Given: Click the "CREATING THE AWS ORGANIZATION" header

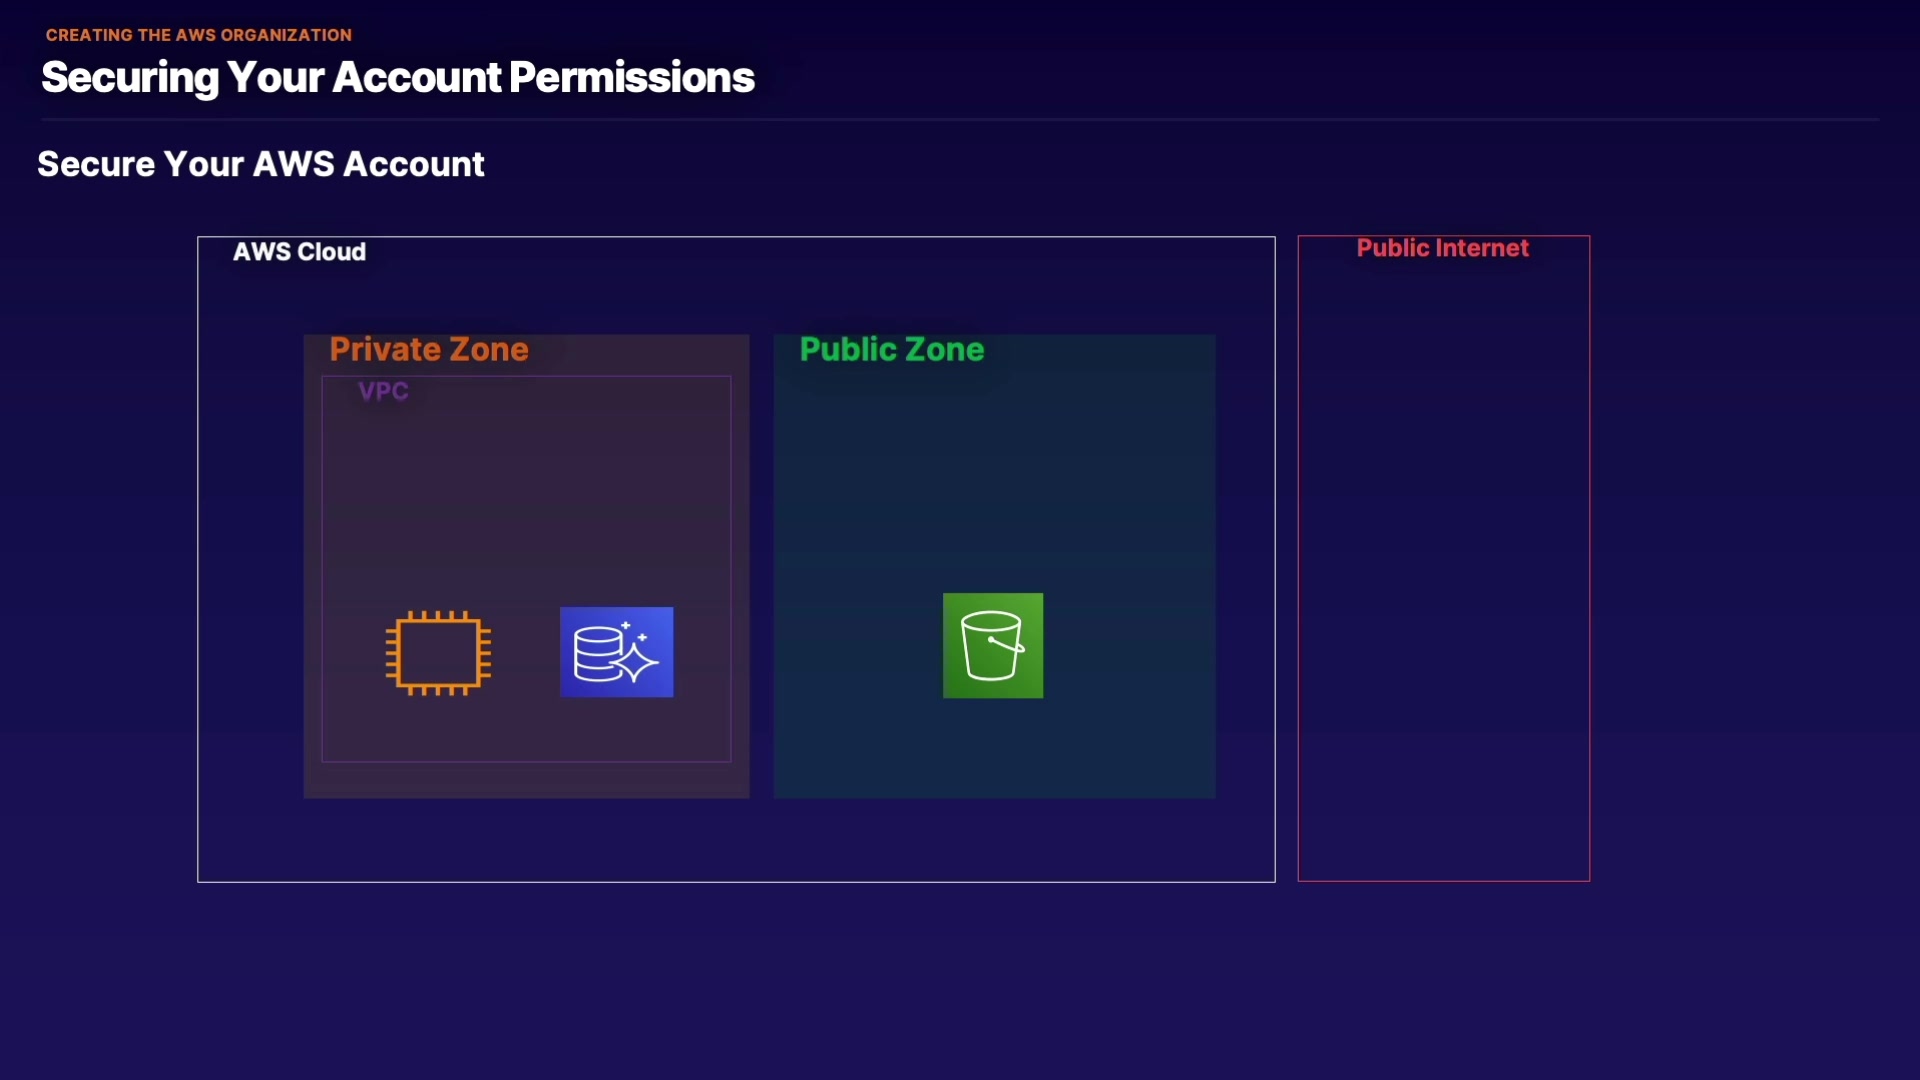Looking at the screenshot, I should (x=199, y=35).
